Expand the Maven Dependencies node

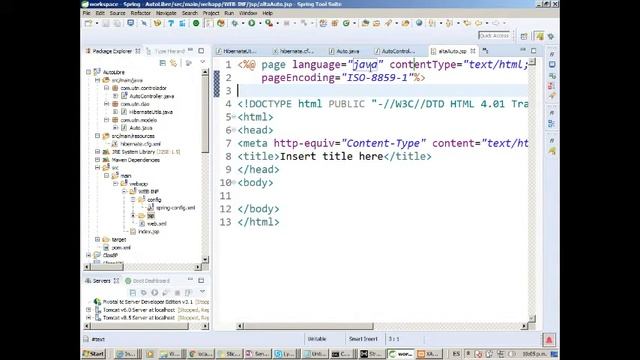98,160
